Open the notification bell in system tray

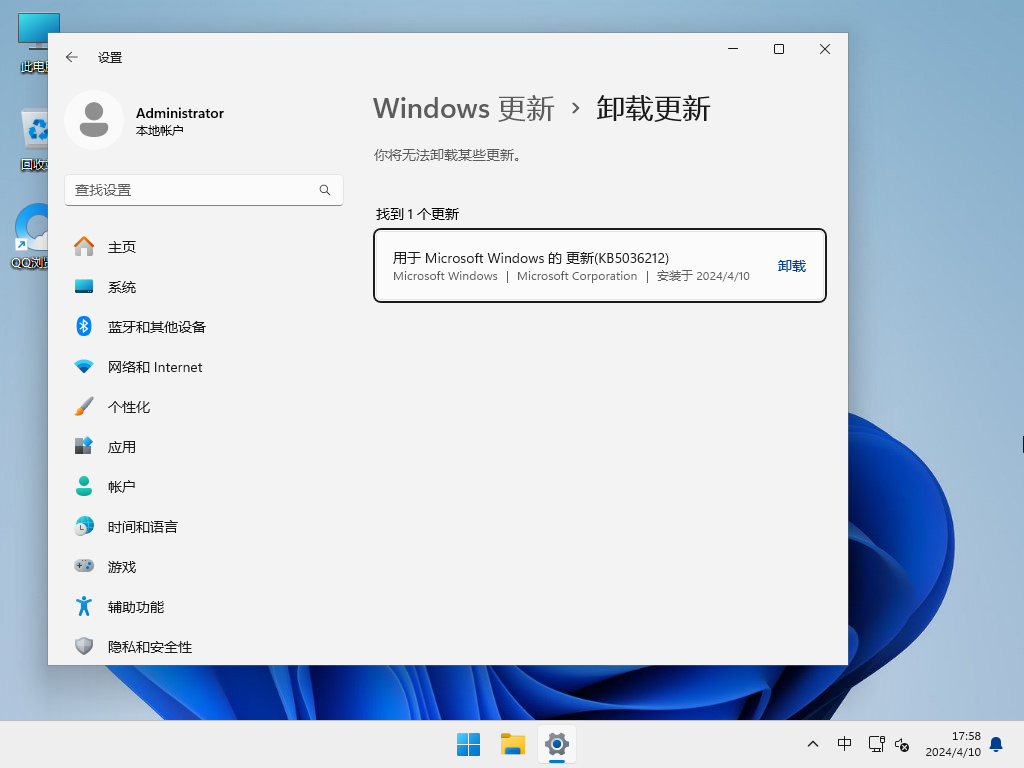click(996, 744)
